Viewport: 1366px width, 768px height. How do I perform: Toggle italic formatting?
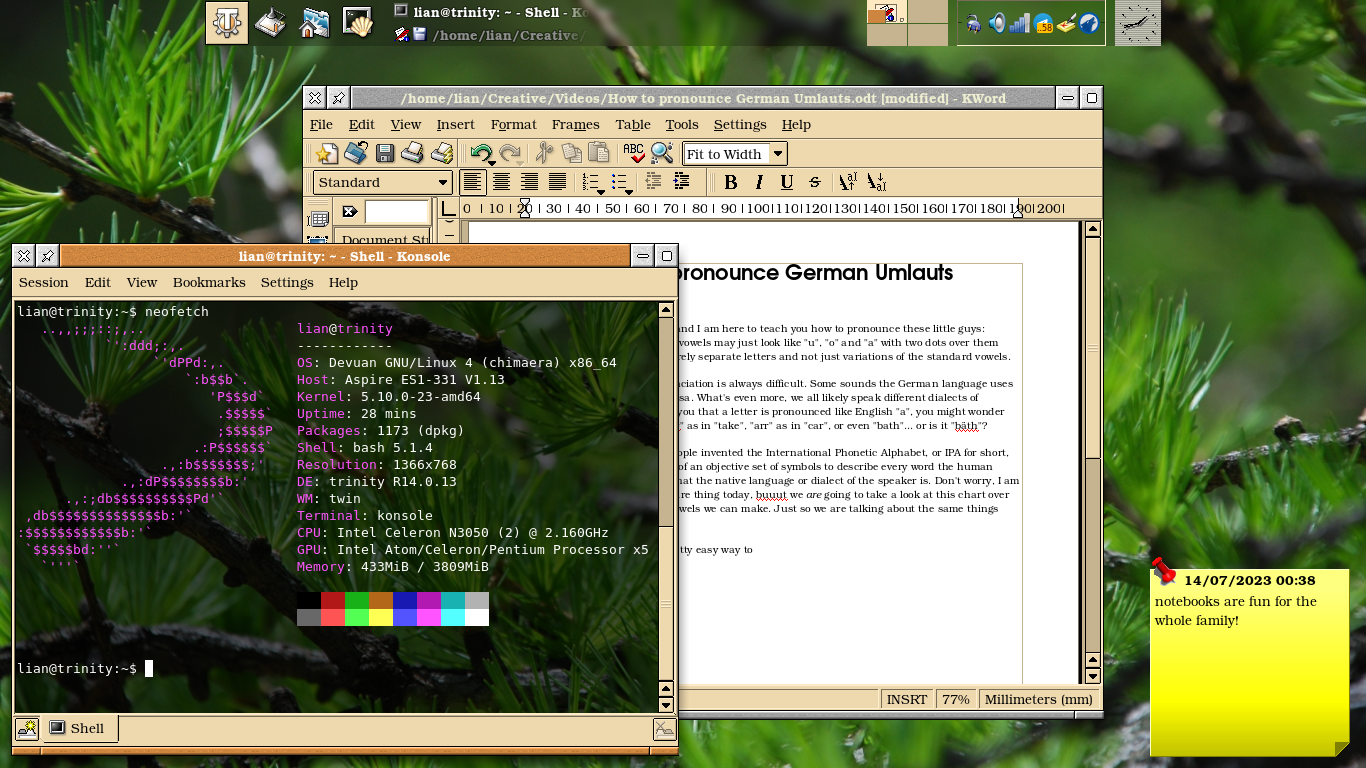click(x=759, y=182)
